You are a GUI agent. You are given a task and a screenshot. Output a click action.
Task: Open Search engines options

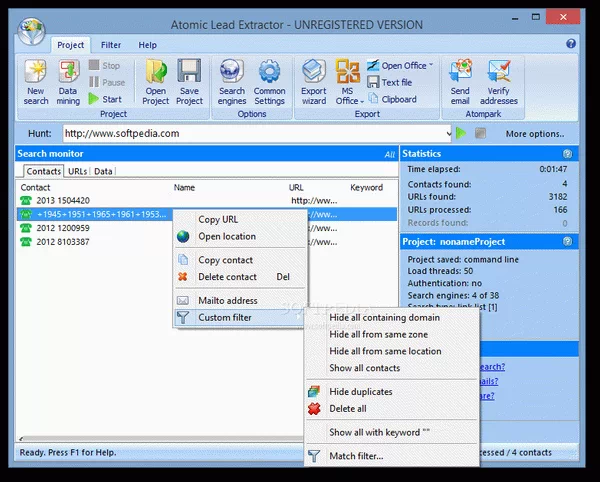click(232, 82)
